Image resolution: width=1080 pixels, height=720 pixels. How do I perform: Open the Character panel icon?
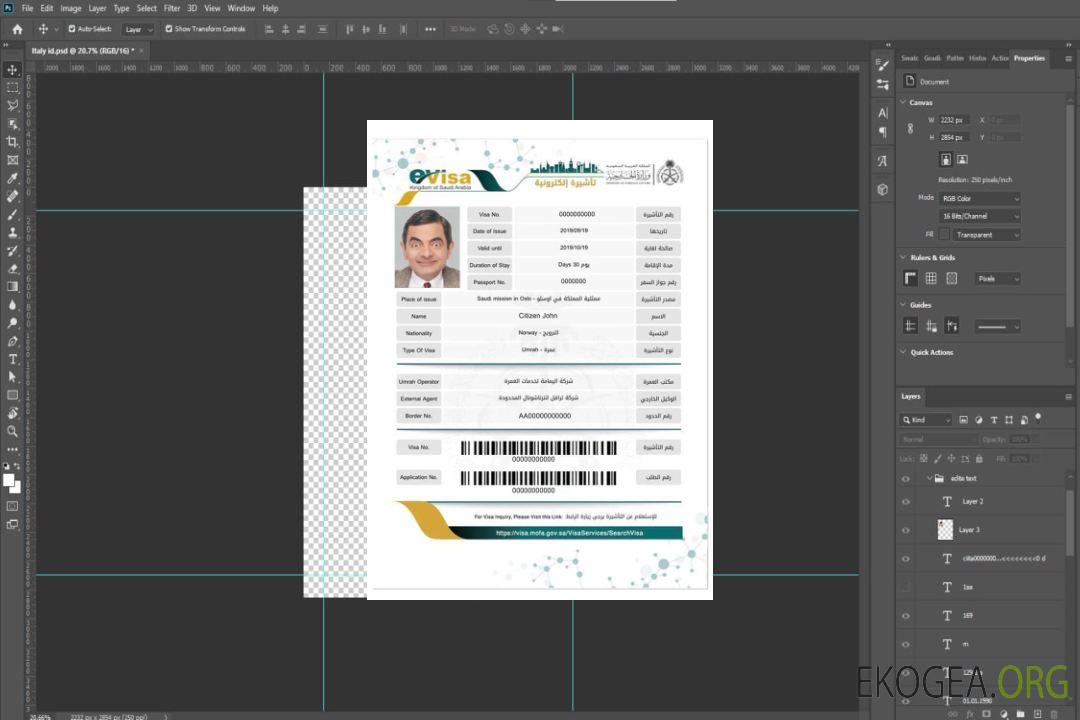click(x=882, y=112)
